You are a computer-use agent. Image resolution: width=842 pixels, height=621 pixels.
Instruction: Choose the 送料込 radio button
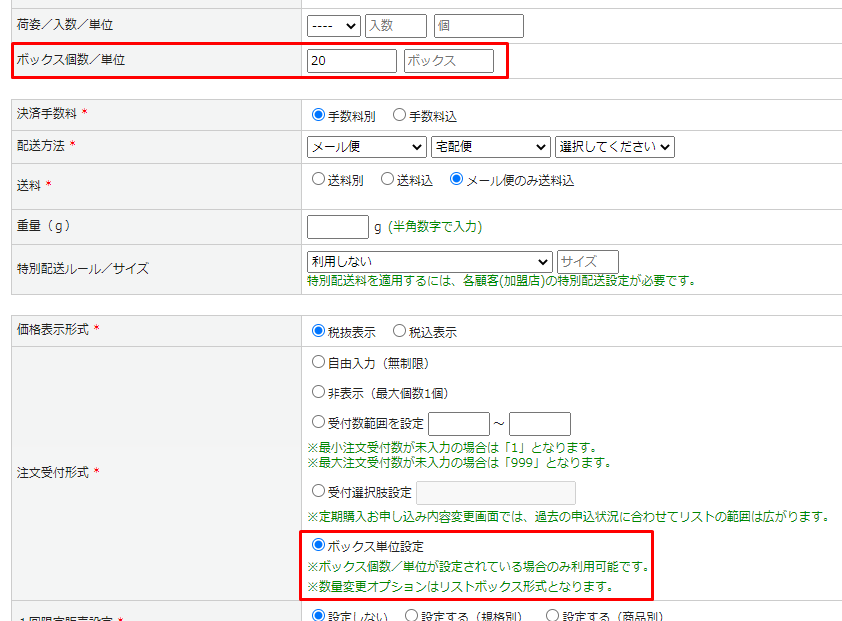[388, 180]
